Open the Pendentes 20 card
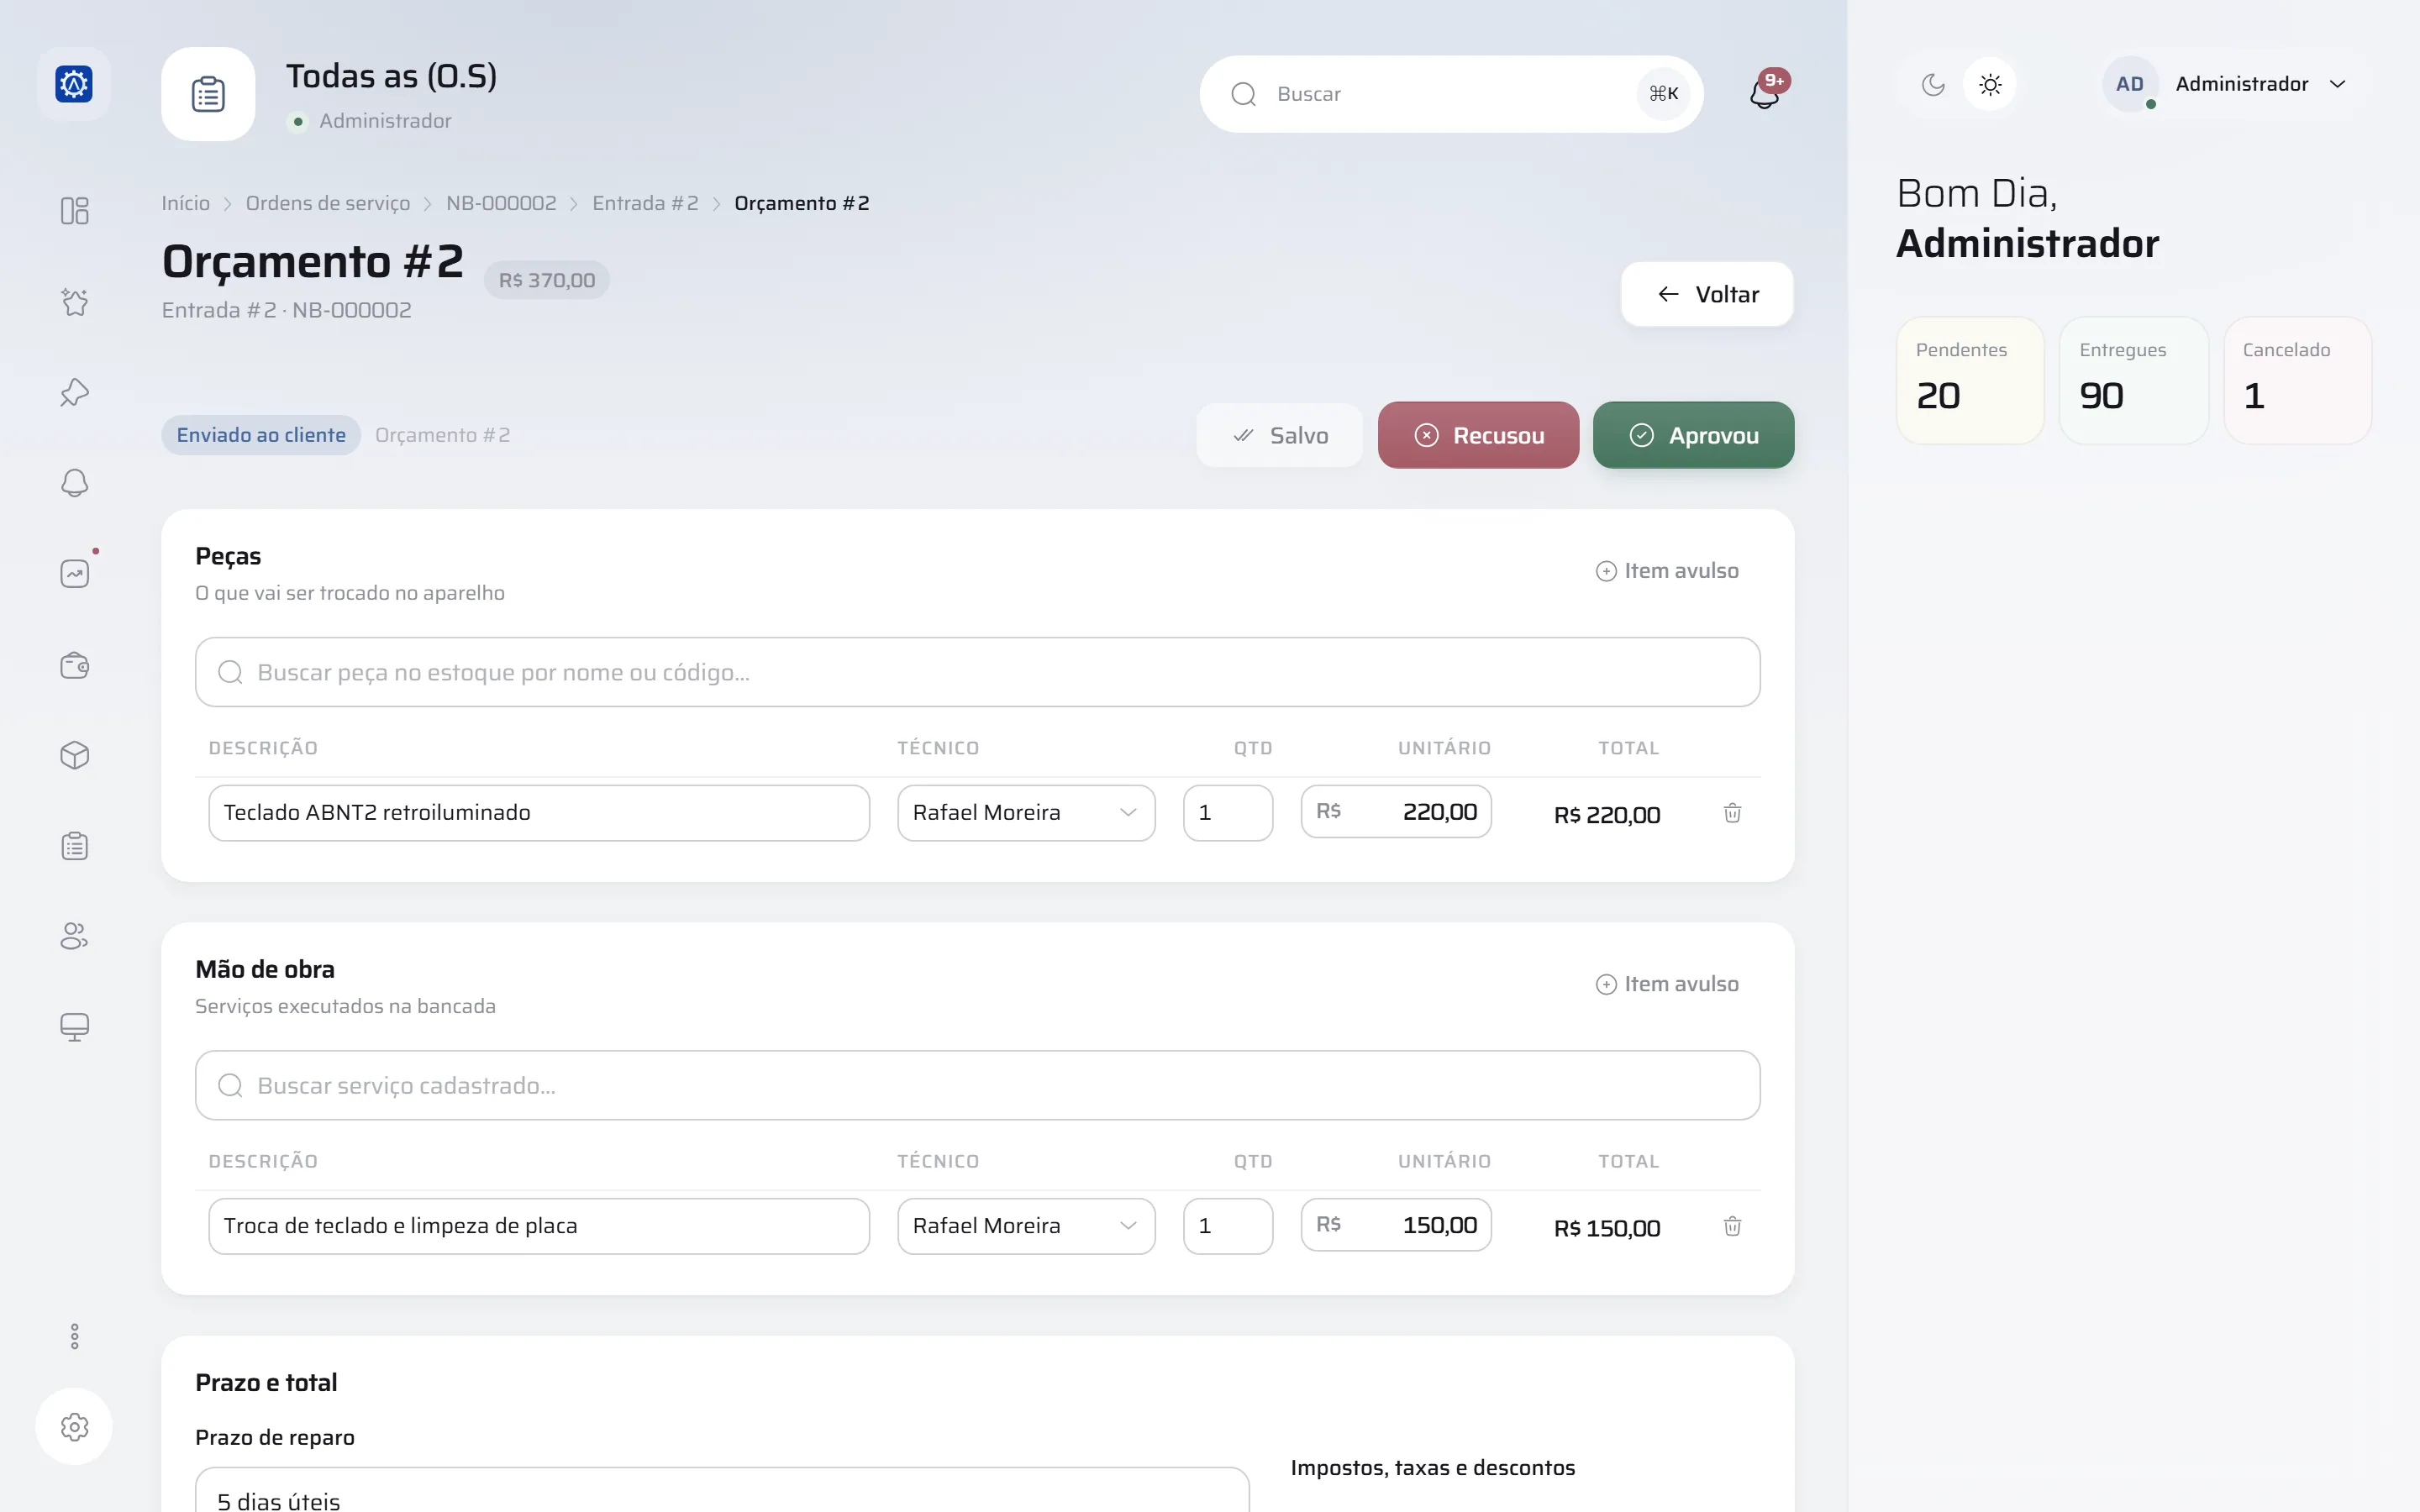 tap(1970, 380)
